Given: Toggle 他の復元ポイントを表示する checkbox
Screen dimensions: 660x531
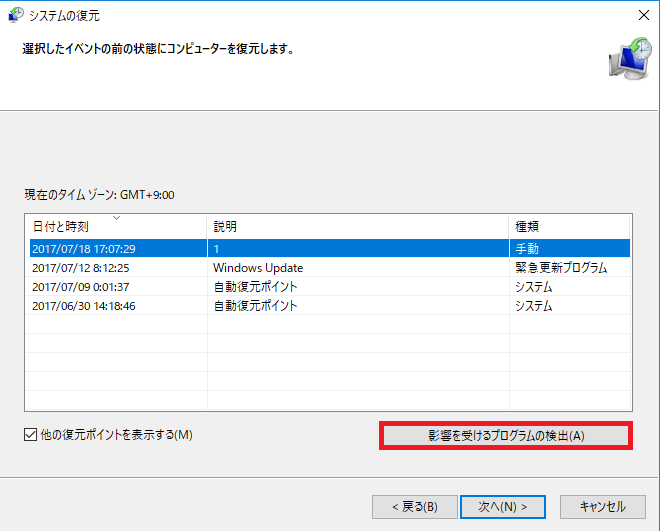Looking at the screenshot, I should pos(30,435).
